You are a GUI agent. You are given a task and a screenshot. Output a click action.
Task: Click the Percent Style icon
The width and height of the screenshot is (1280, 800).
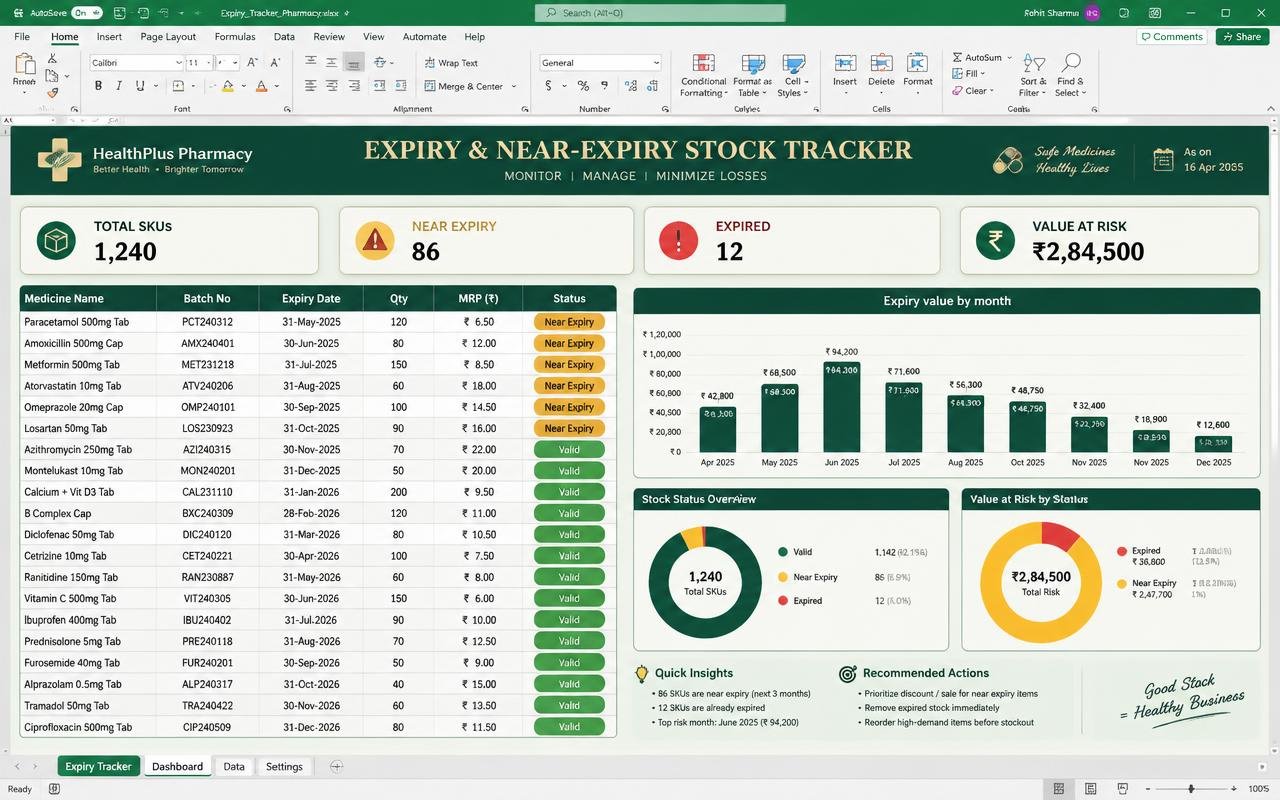tap(583, 86)
